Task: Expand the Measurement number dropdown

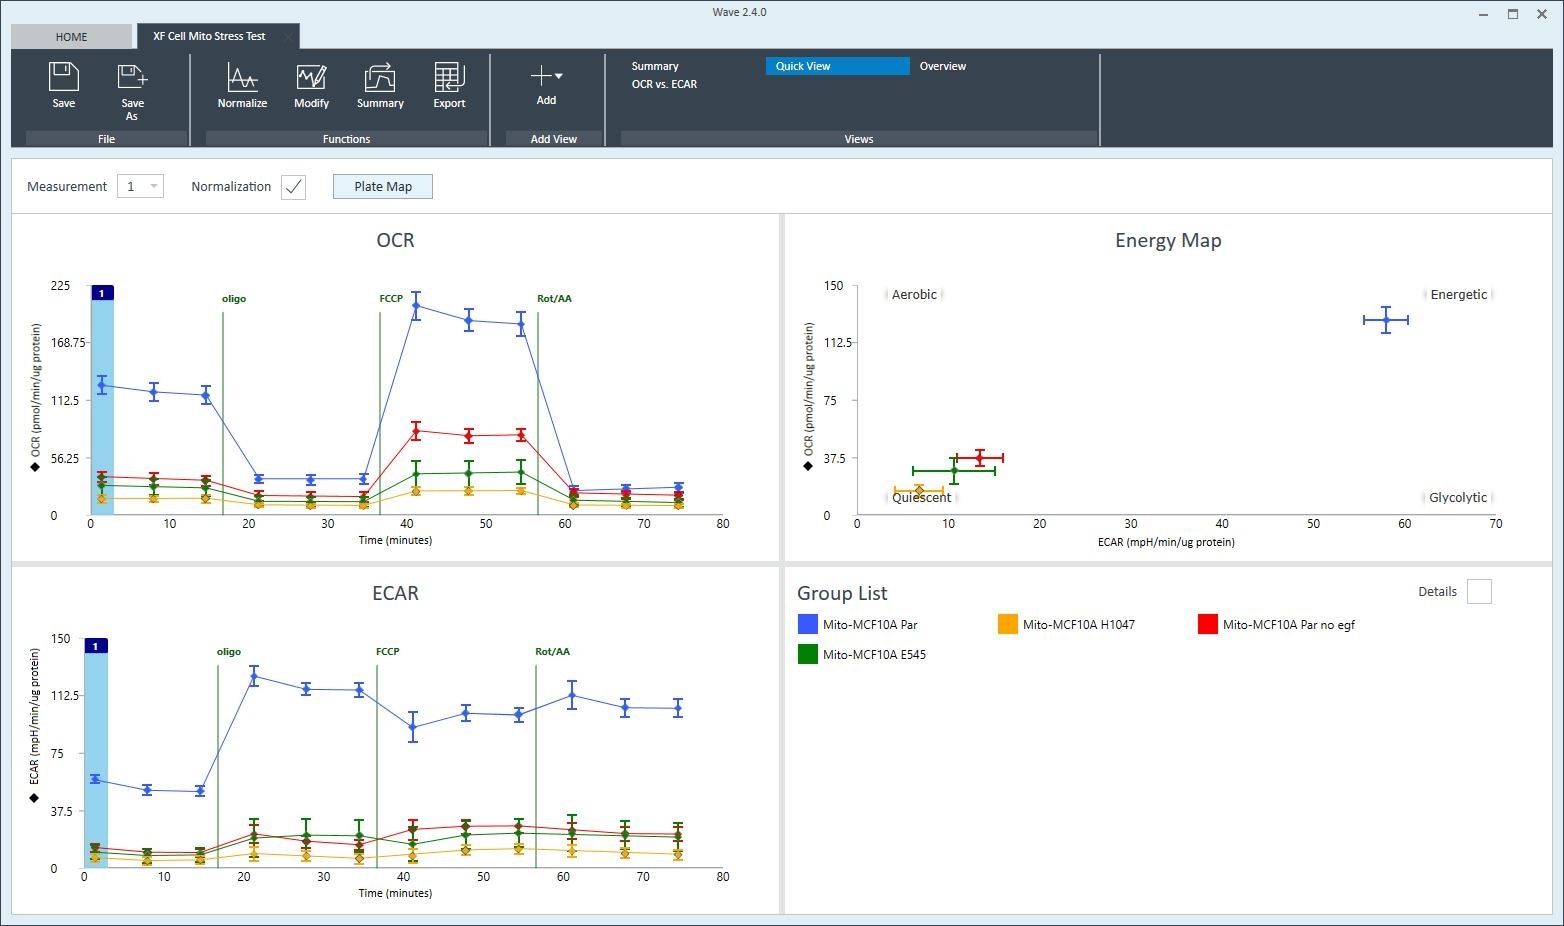Action: 153,187
